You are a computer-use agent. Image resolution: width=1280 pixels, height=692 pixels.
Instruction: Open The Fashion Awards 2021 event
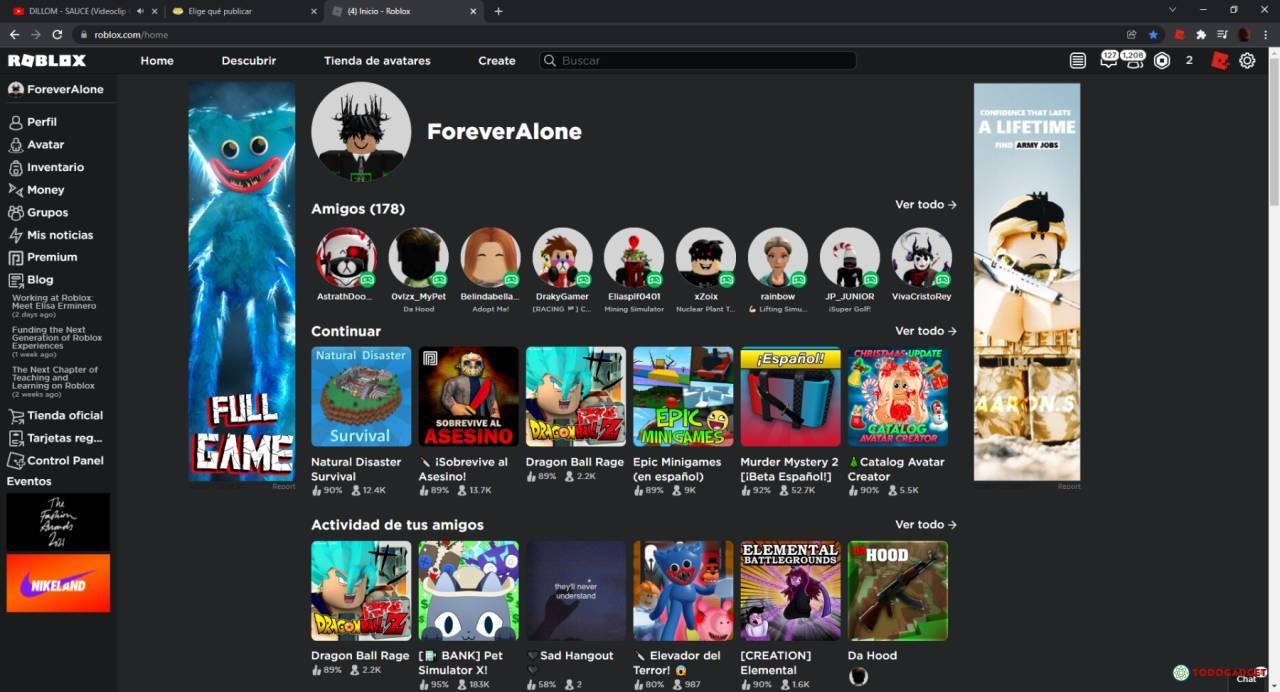58,522
